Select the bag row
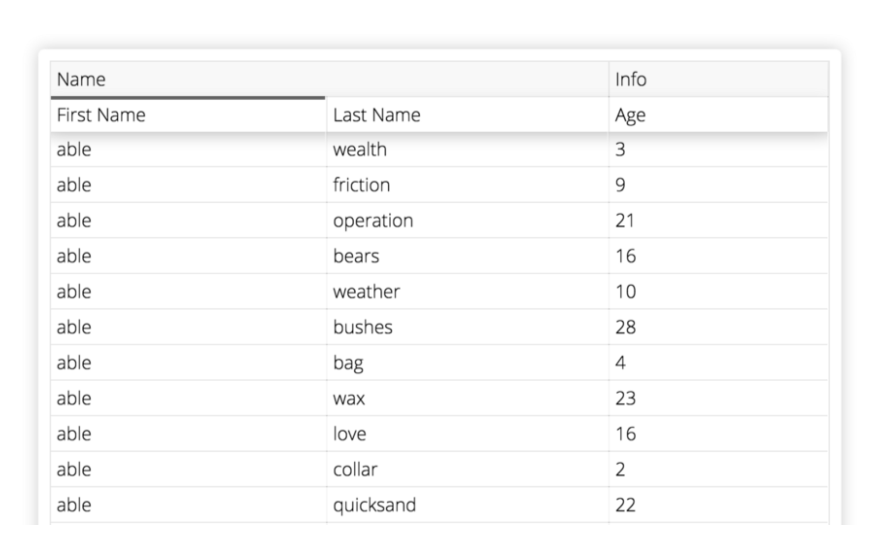The width and height of the screenshot is (873, 539). 439,363
